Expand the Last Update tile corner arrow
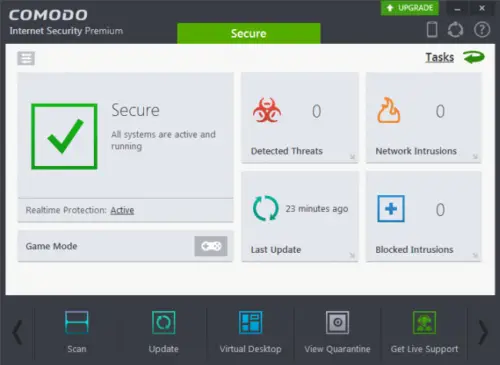The width and height of the screenshot is (500, 365). (x=352, y=255)
